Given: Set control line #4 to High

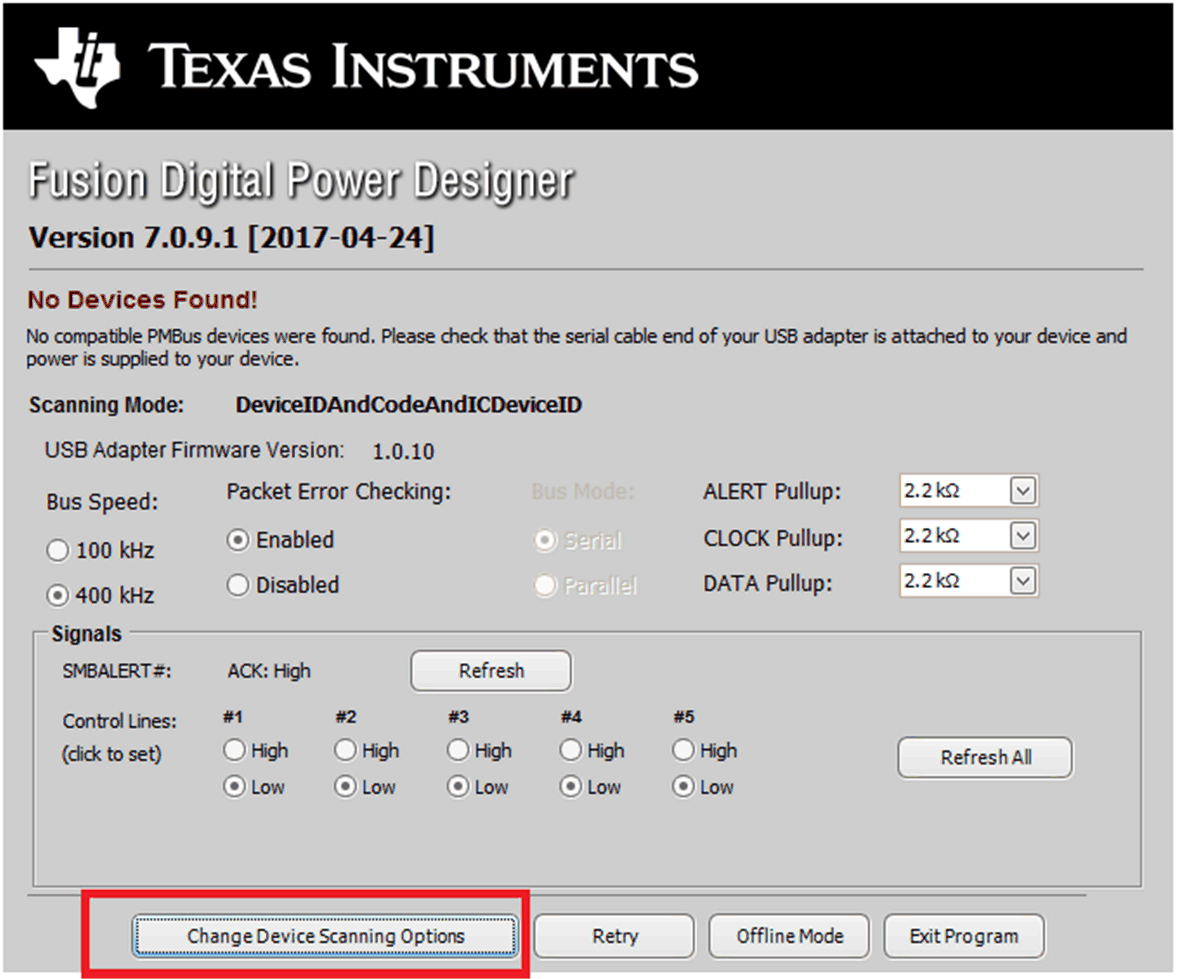Looking at the screenshot, I should [x=571, y=750].
